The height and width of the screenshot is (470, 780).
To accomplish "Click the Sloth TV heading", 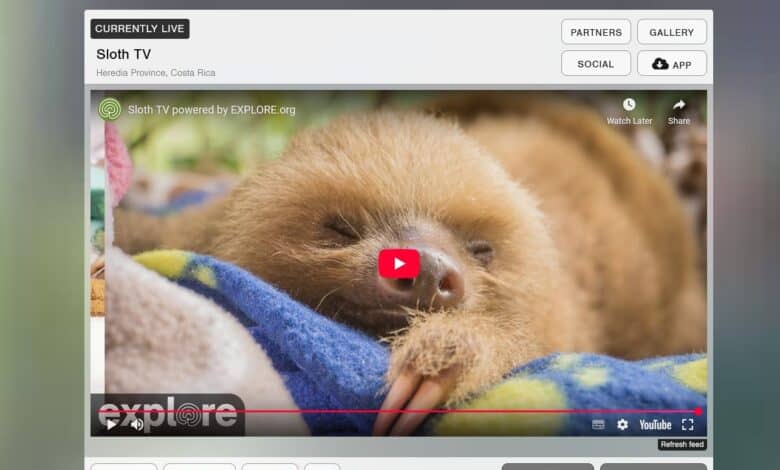I will 123,54.
